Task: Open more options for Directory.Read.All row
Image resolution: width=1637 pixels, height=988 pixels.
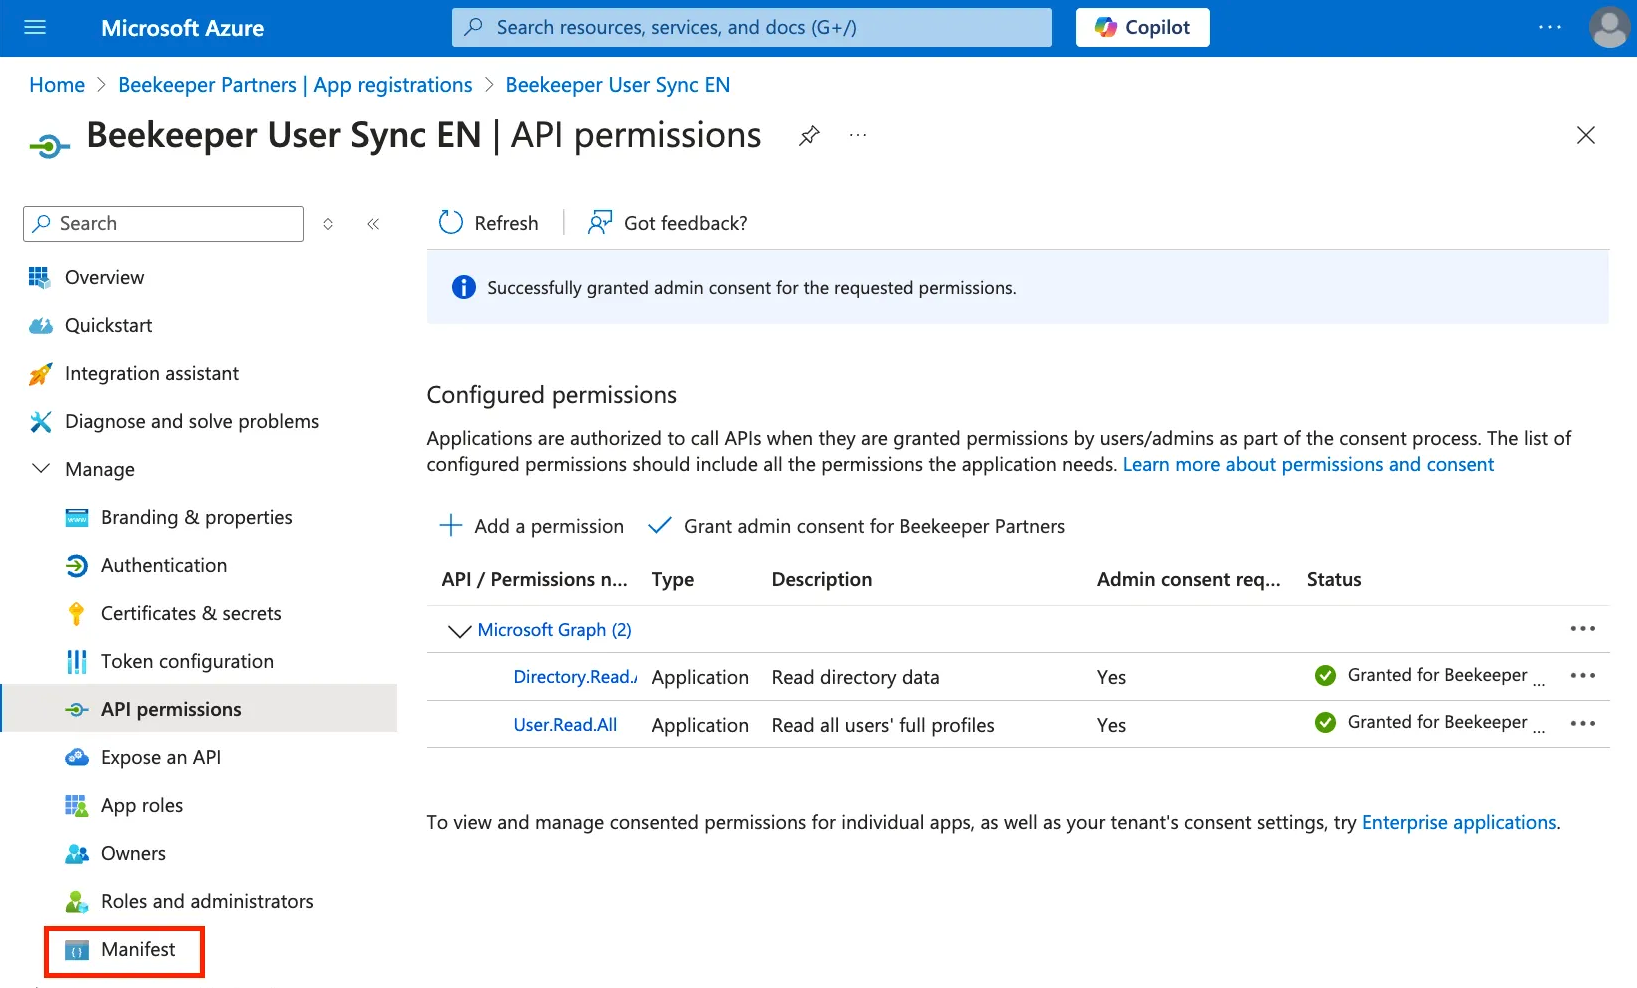Action: (x=1583, y=676)
